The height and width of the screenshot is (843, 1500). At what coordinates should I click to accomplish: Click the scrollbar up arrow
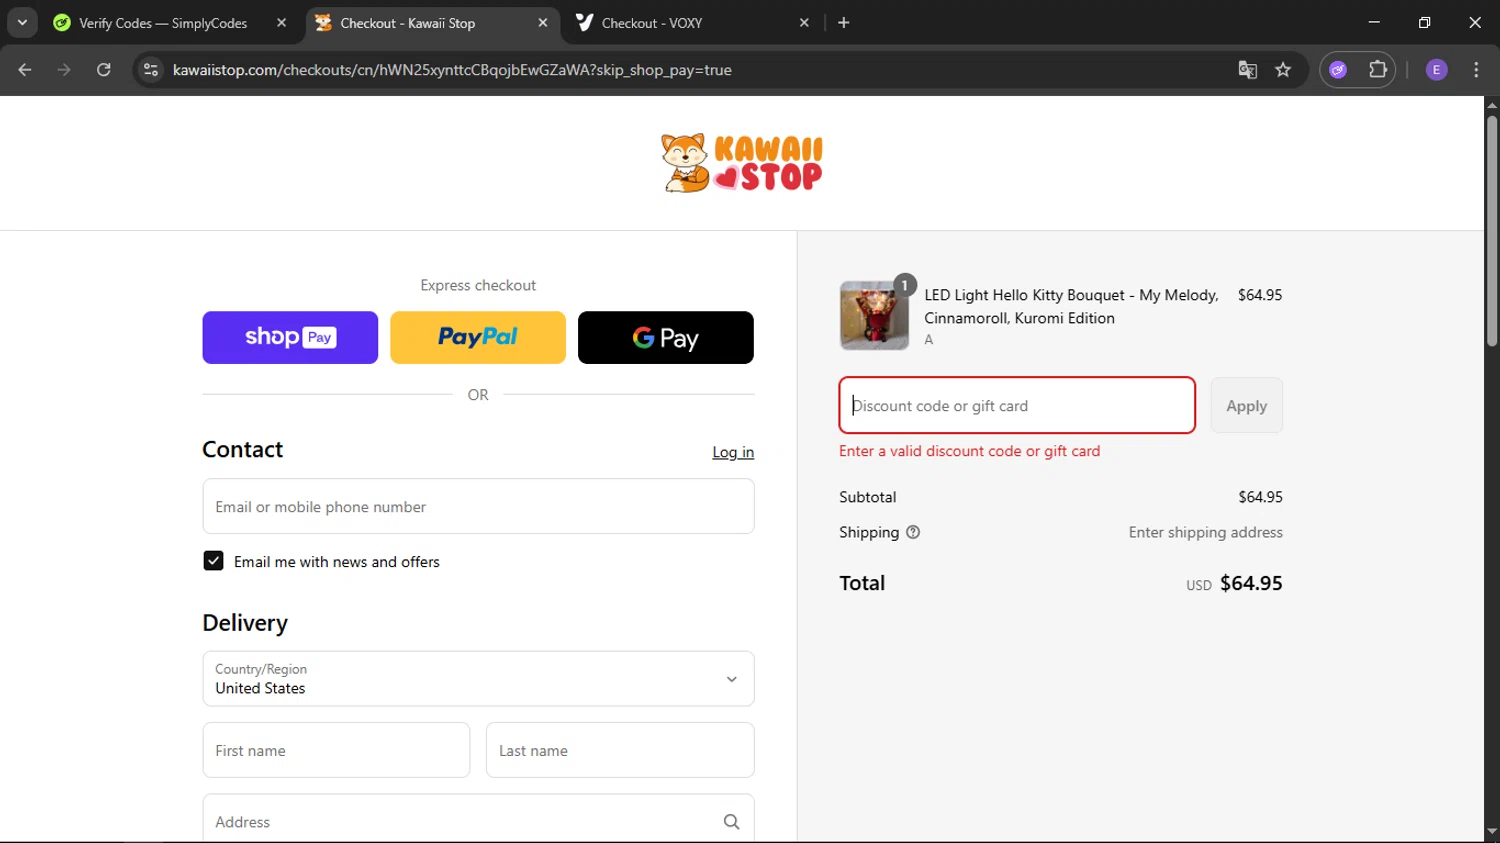pyautogui.click(x=1492, y=104)
